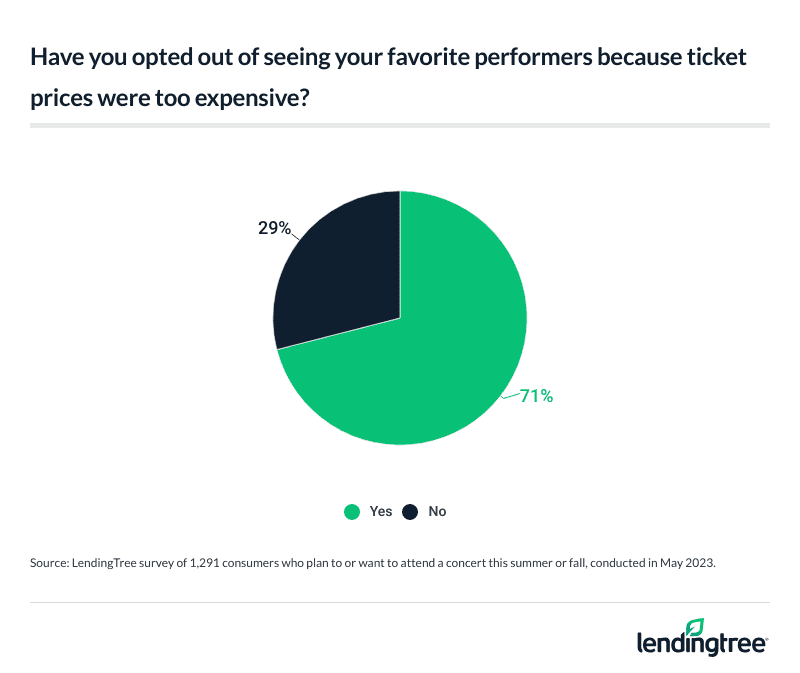This screenshot has height=673, width=800.
Task: Click the pie chart's center point
Action: (x=400, y=318)
